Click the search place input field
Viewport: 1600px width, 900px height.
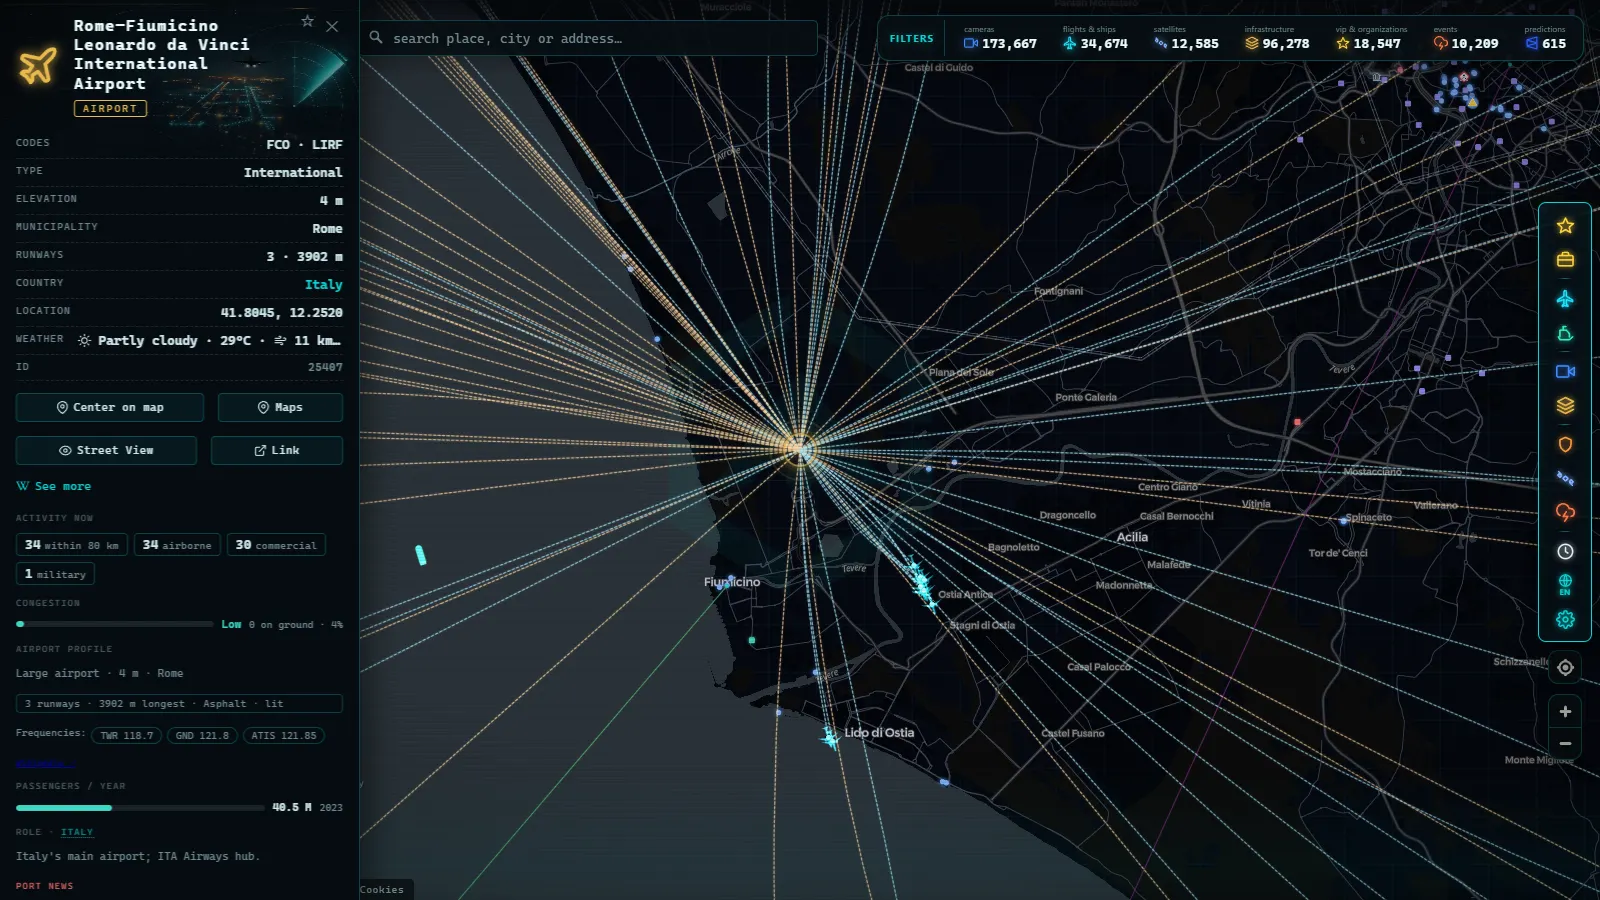tap(589, 38)
